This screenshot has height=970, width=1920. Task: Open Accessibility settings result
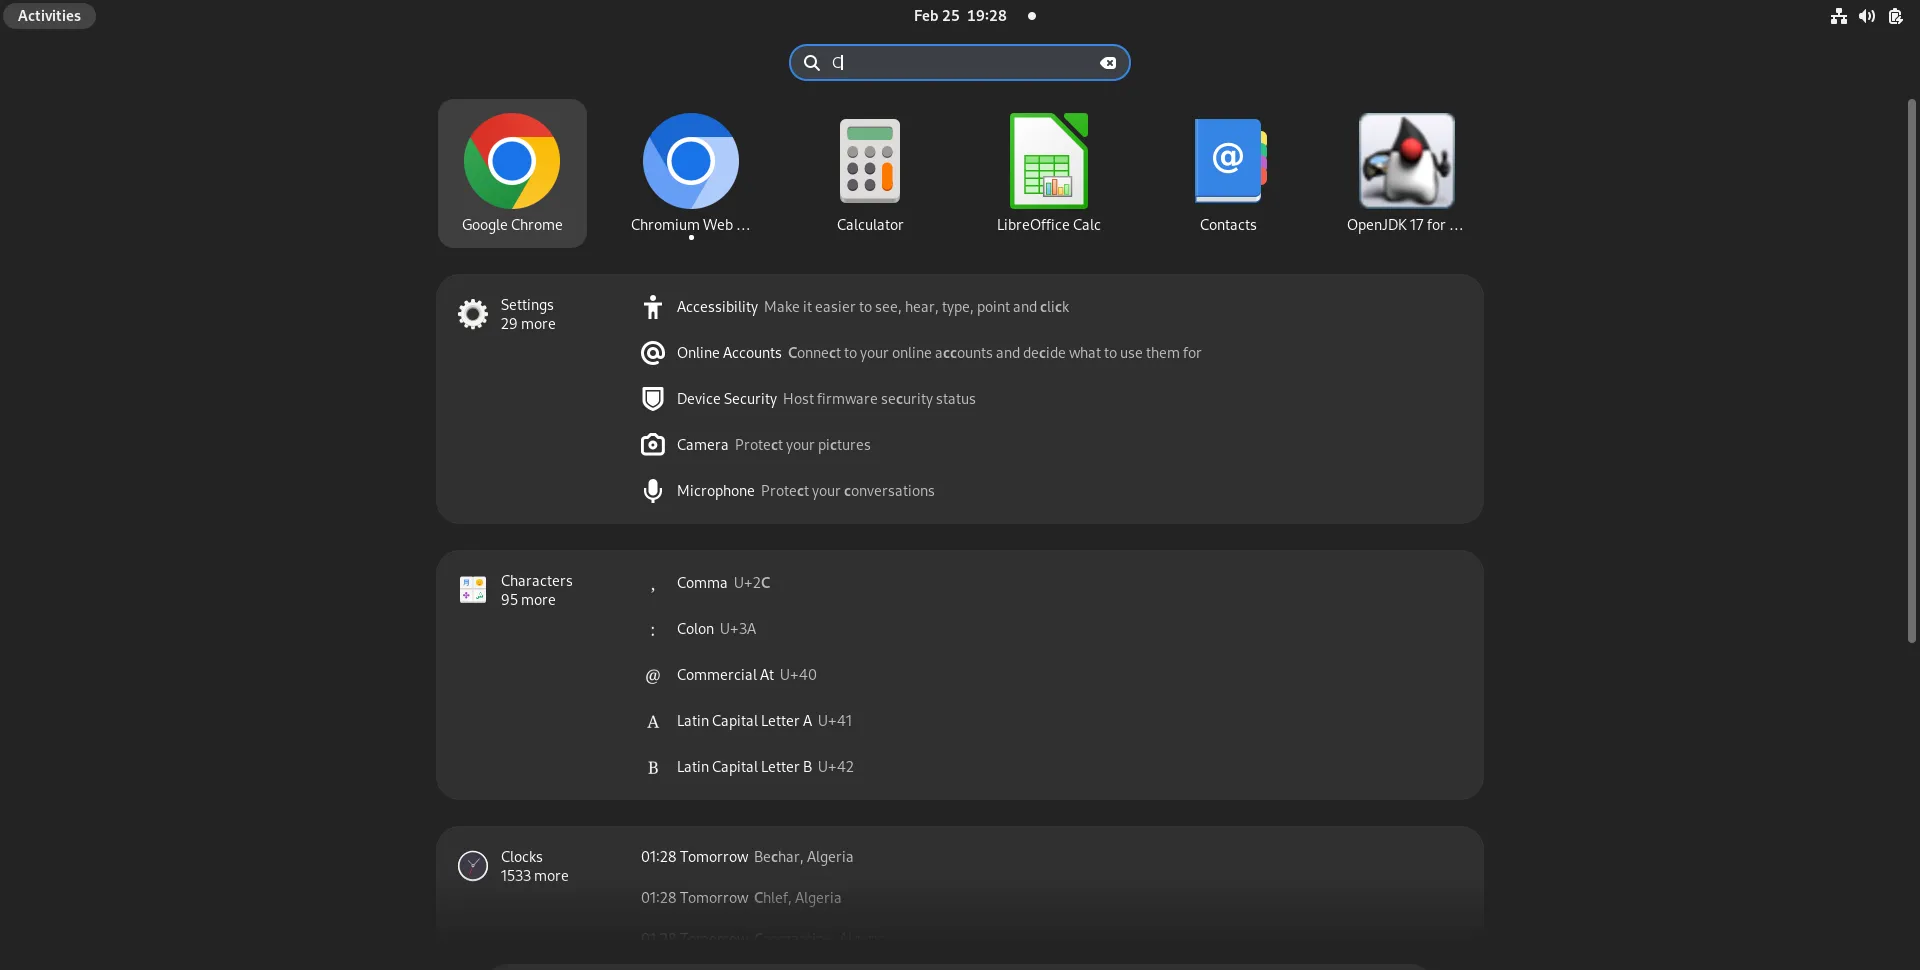point(1054,307)
